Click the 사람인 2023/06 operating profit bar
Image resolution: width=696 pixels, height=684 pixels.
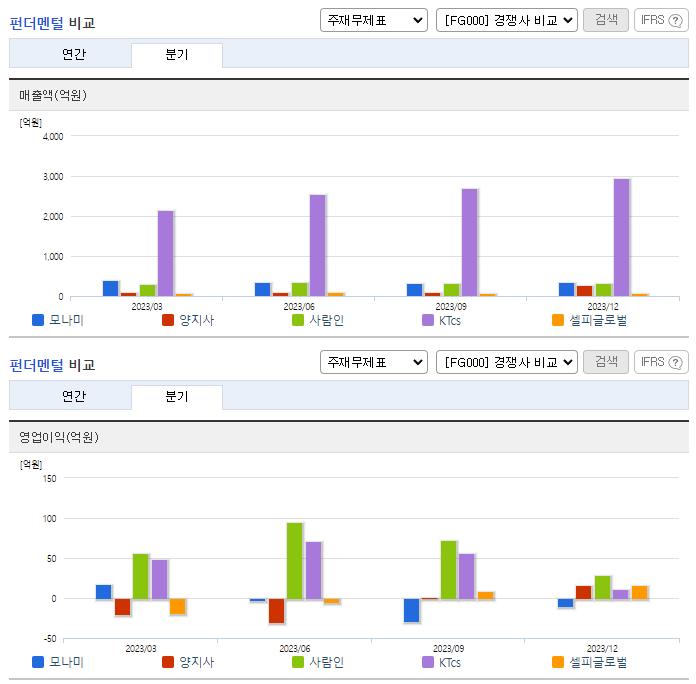tap(295, 561)
